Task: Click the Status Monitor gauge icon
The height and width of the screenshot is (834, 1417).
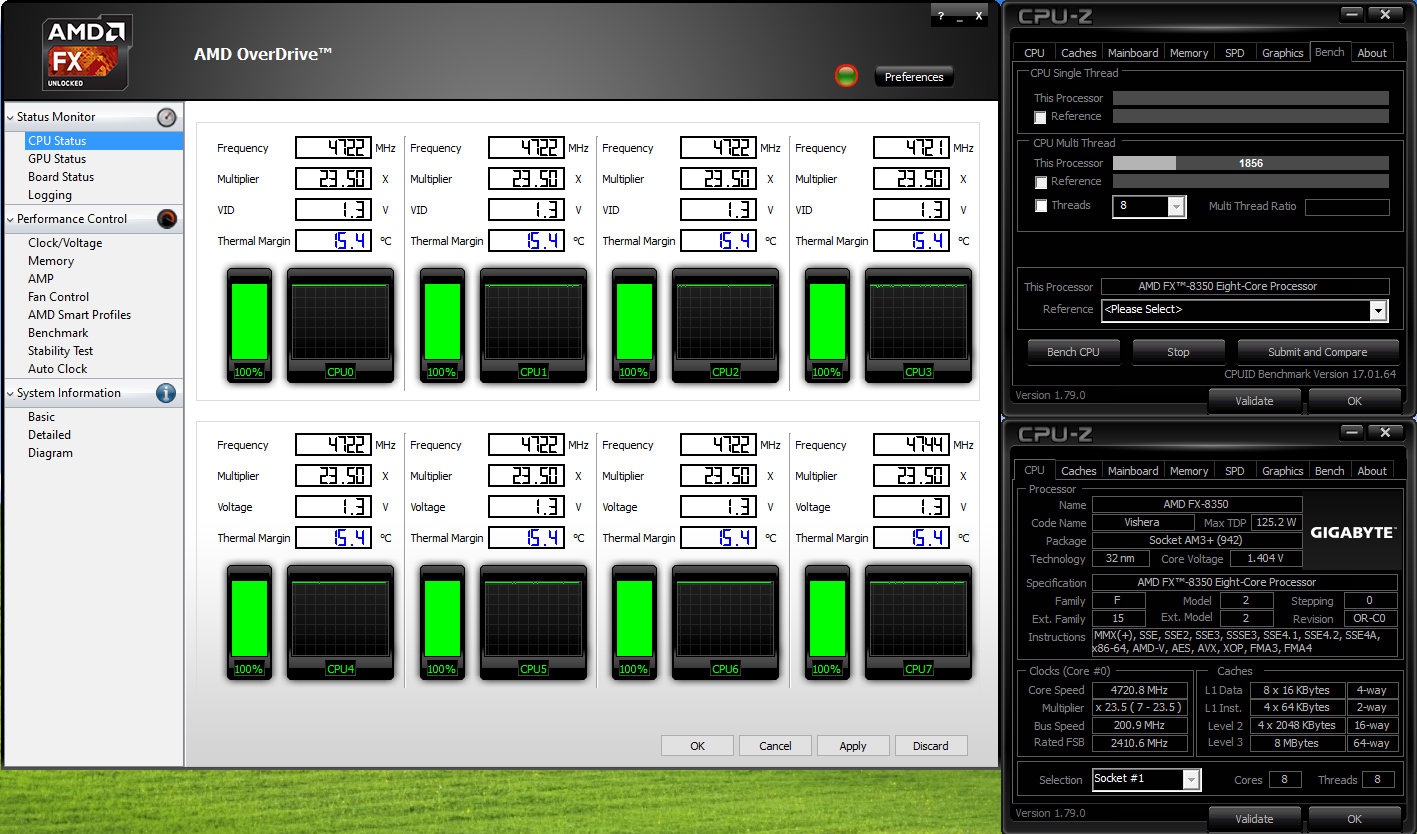Action: tap(167, 117)
